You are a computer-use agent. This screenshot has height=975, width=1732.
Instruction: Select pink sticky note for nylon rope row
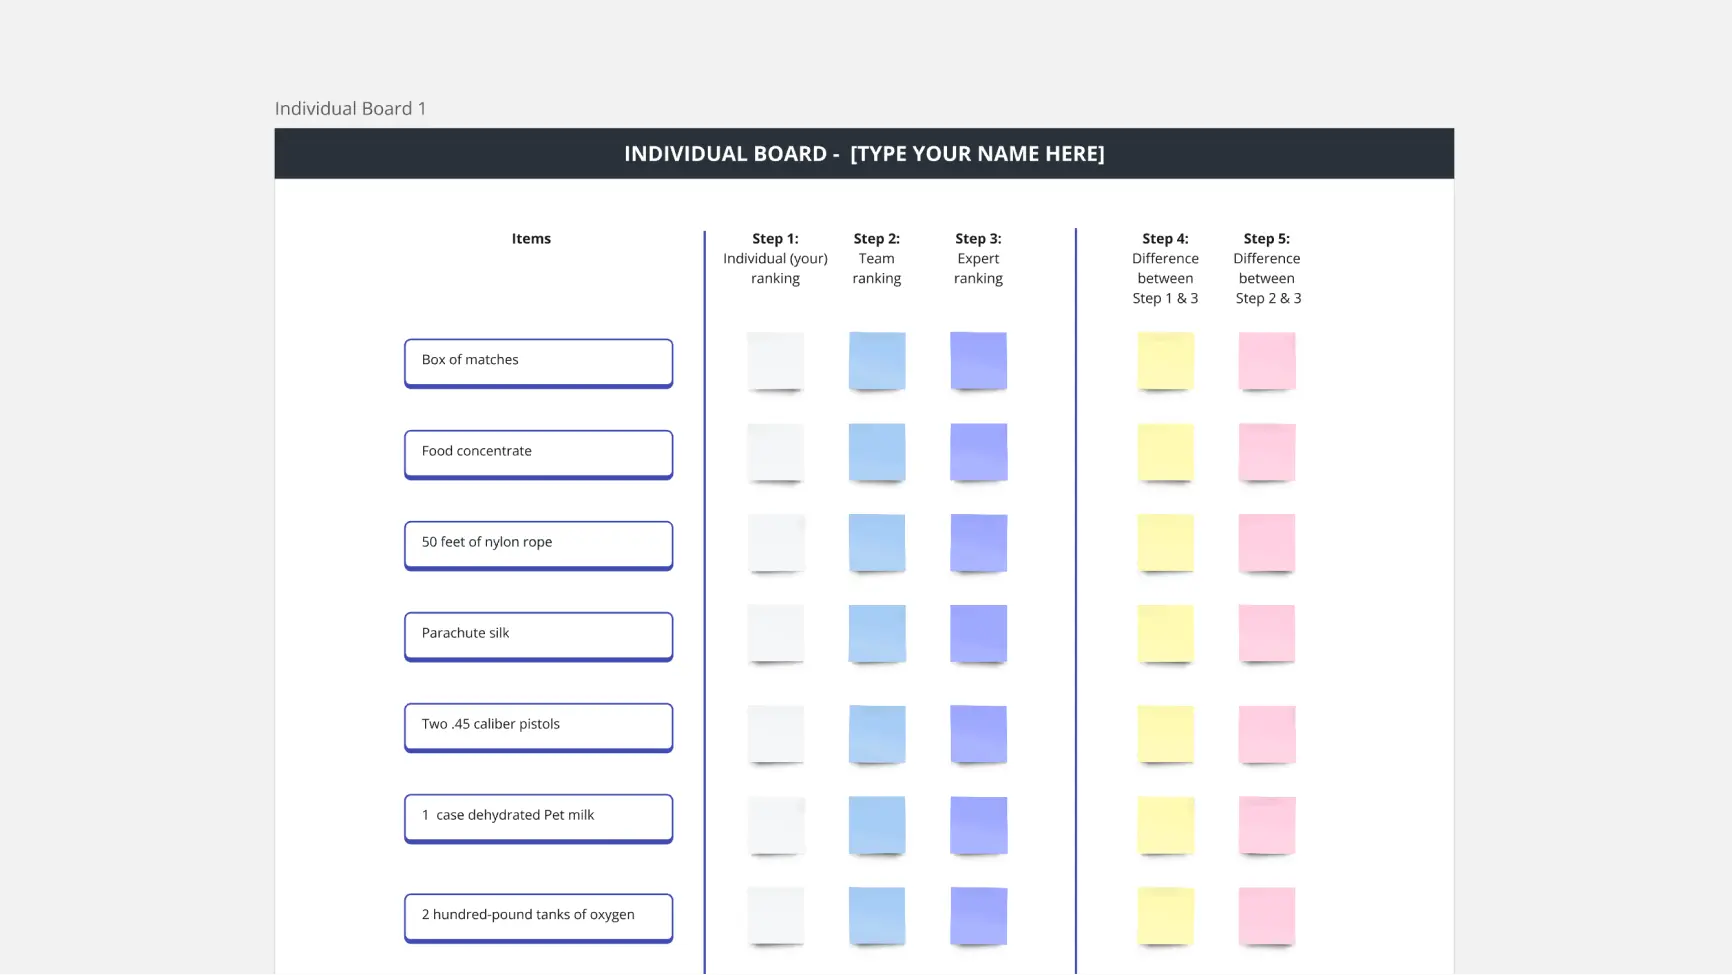pos(1267,543)
